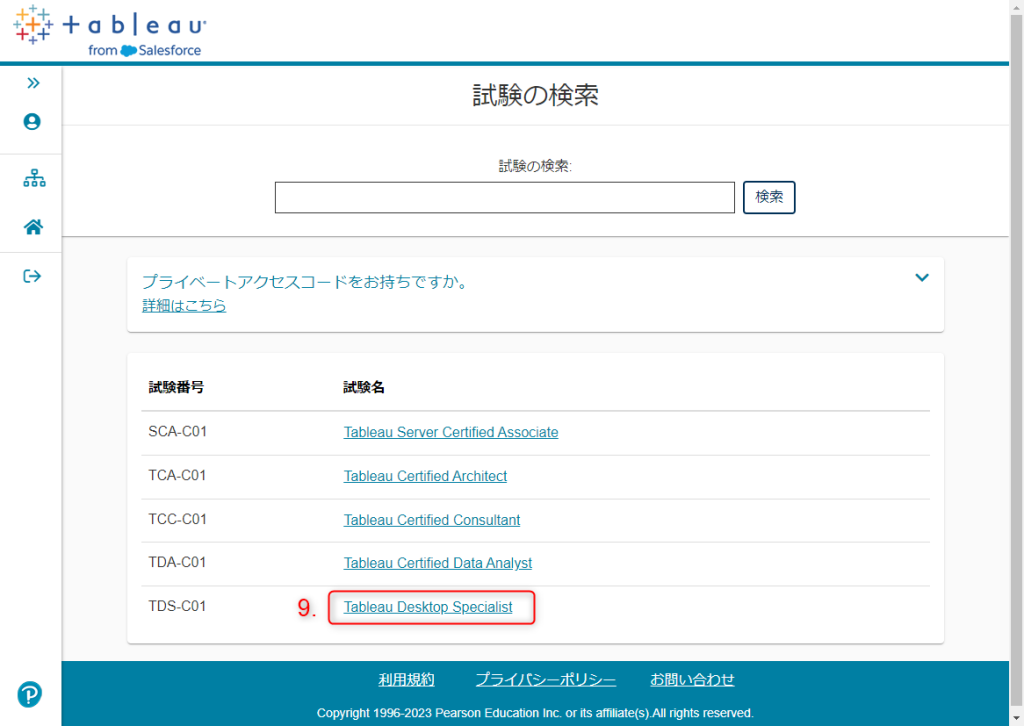Click the TDS-C01 exam number cell
Viewport: 1024px width, 726px height.
tap(177, 606)
